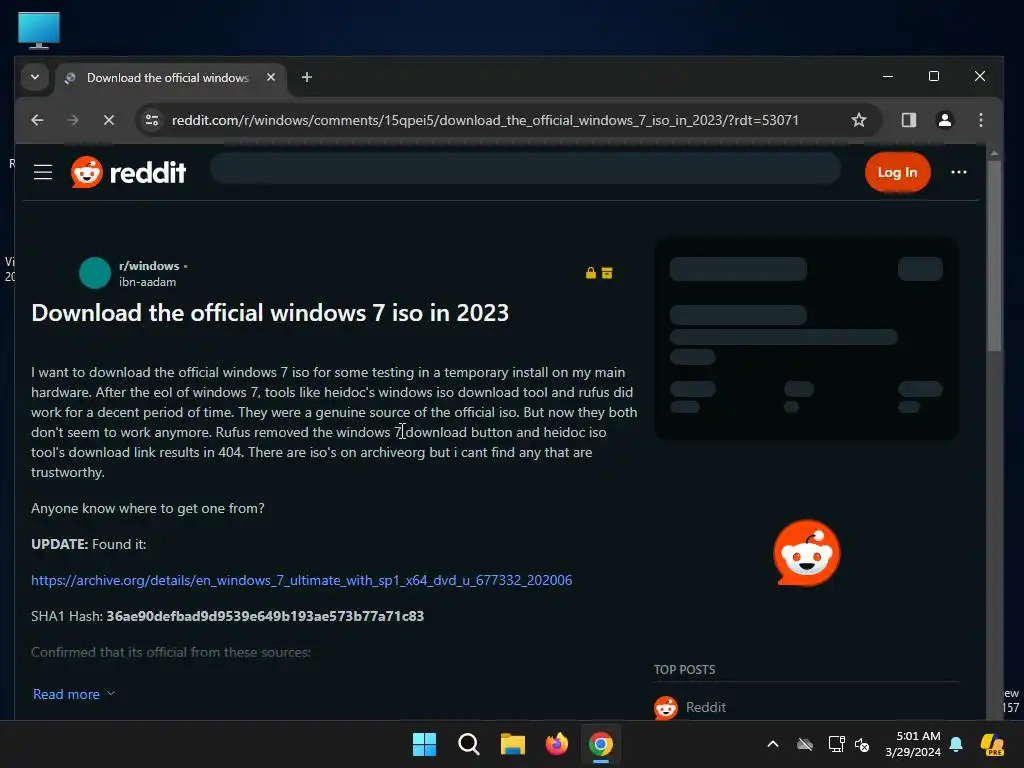Image resolution: width=1024 pixels, height=768 pixels.
Task: Click the Chrome taskbar icon
Action: coord(601,744)
